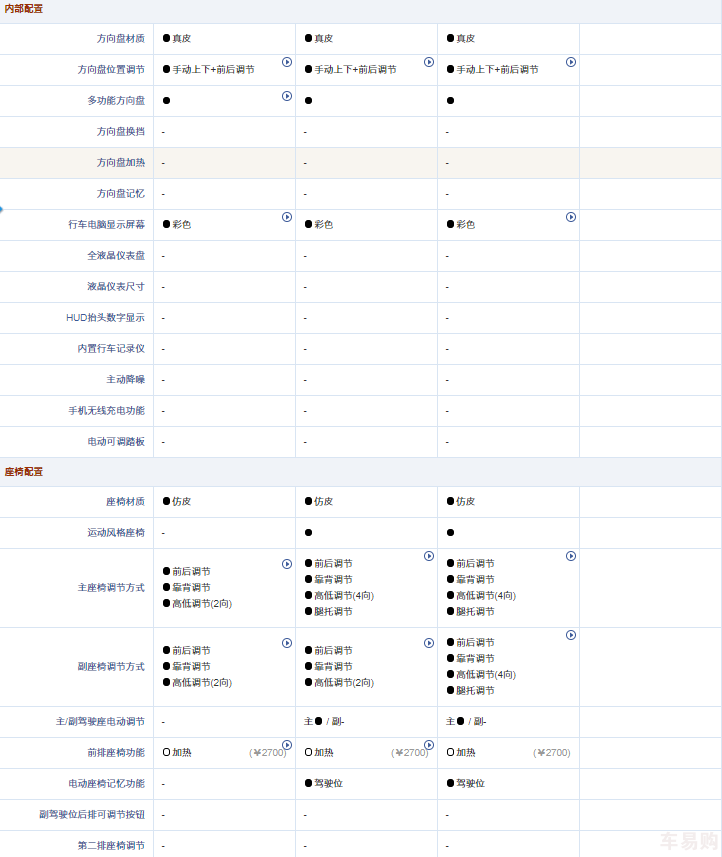Click the (¥2700) price in third model column
Image resolution: width=722 pixels, height=857 pixels.
coord(551,753)
